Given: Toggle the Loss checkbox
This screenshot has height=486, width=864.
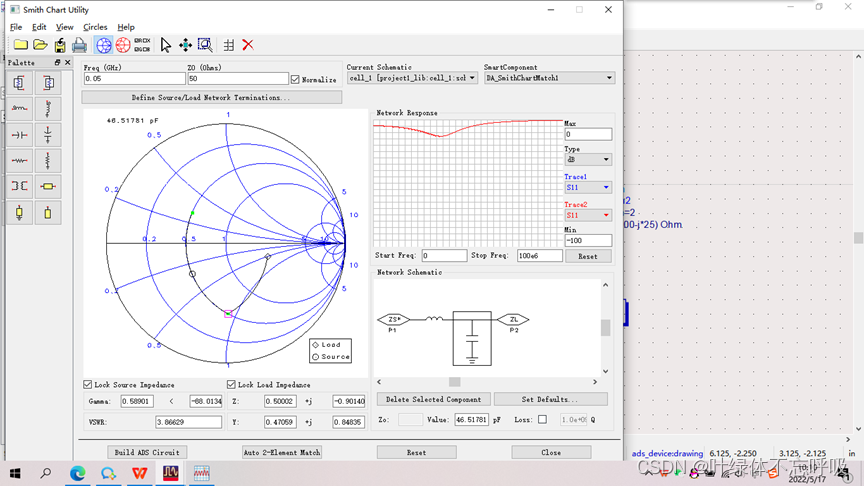Looking at the screenshot, I should pos(542,420).
